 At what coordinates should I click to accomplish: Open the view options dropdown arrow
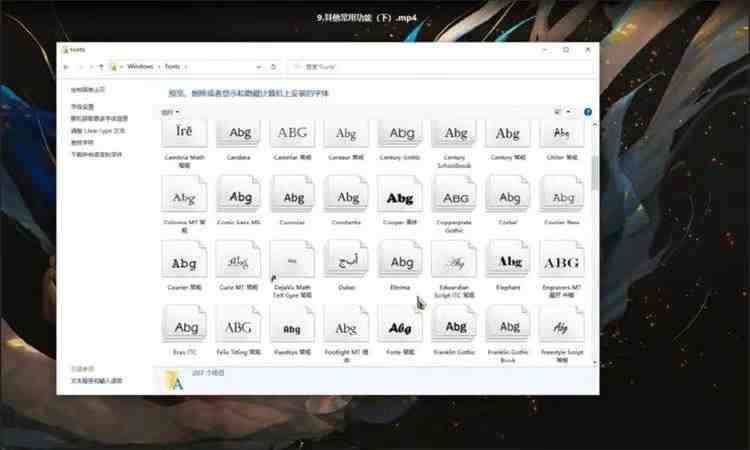point(569,112)
